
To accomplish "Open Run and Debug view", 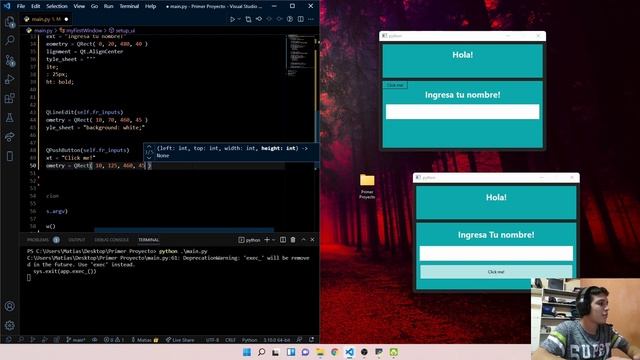I will [x=10, y=79].
